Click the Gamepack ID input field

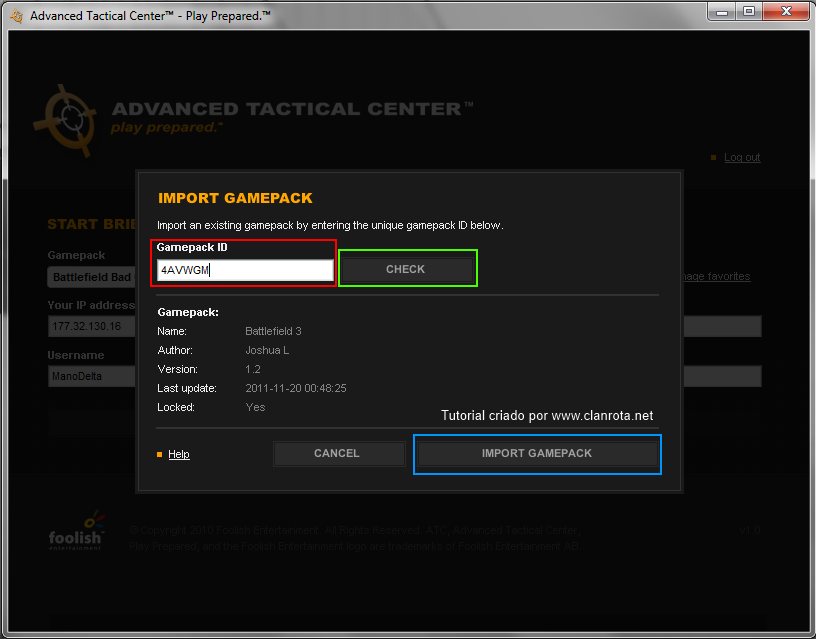245,270
